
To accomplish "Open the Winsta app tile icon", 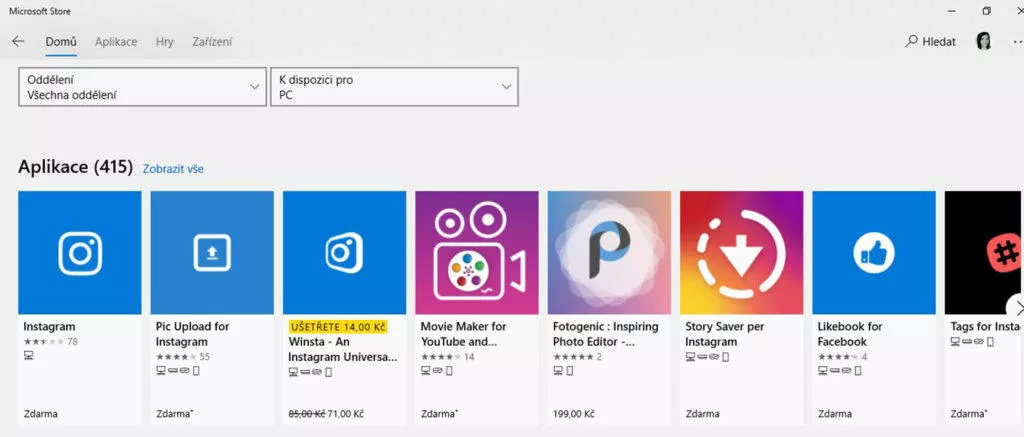I will (x=344, y=252).
